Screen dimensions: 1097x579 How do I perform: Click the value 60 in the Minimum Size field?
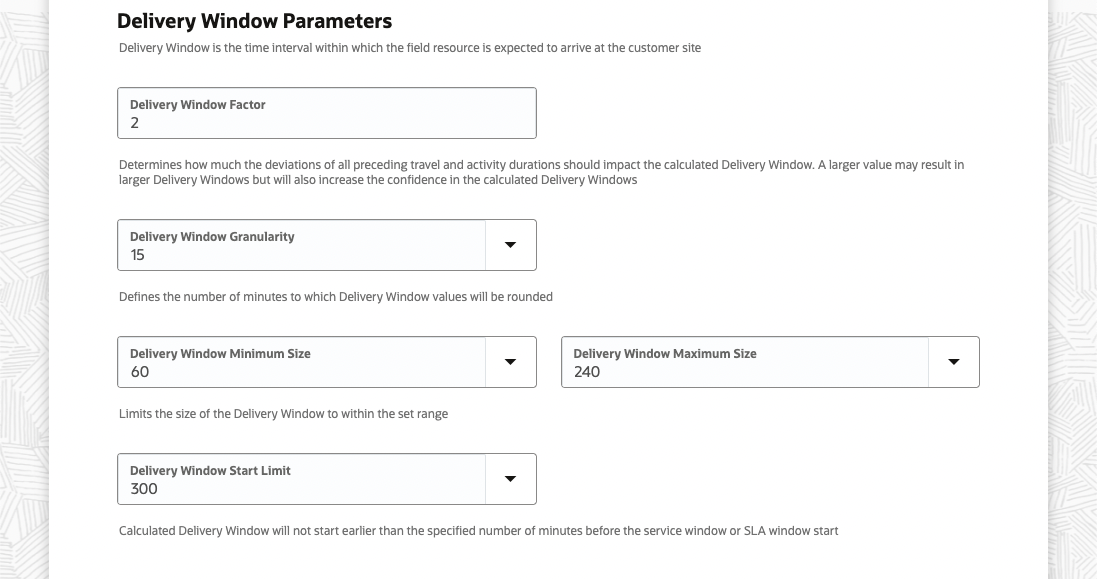point(140,372)
